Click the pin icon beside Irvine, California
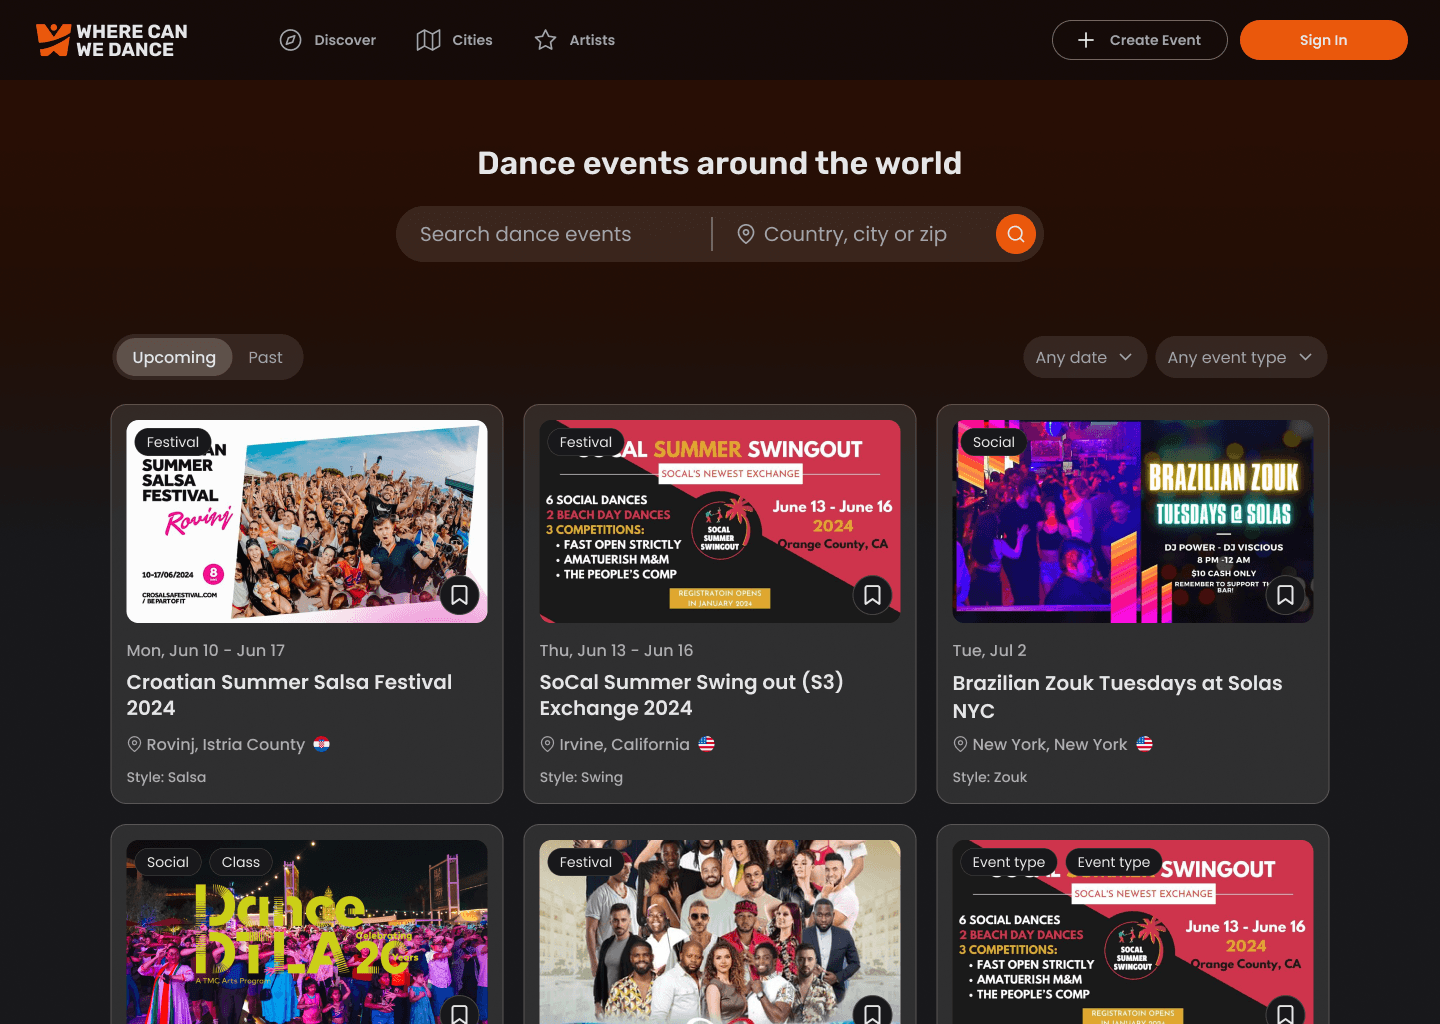 tap(547, 744)
